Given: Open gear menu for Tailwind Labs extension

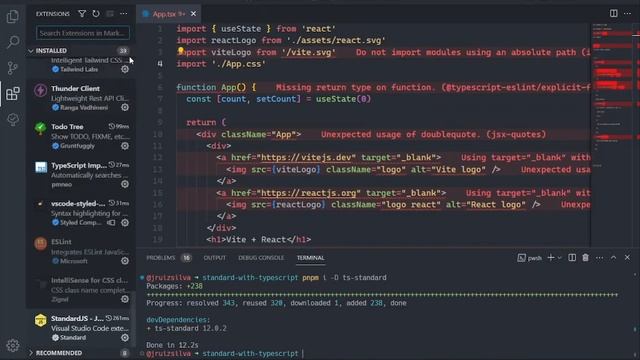Looking at the screenshot, I should [x=125, y=69].
